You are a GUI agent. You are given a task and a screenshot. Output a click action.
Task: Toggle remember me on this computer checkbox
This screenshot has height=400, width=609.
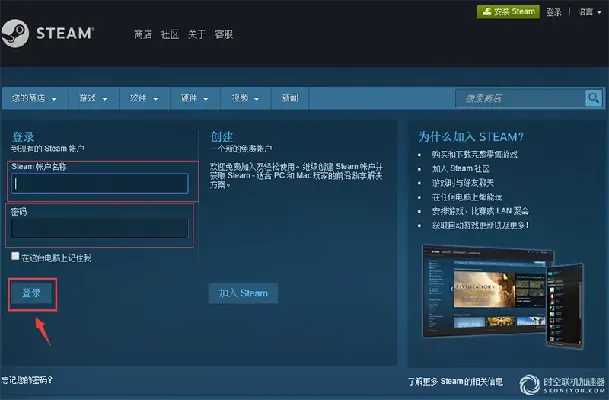click(x=15, y=256)
